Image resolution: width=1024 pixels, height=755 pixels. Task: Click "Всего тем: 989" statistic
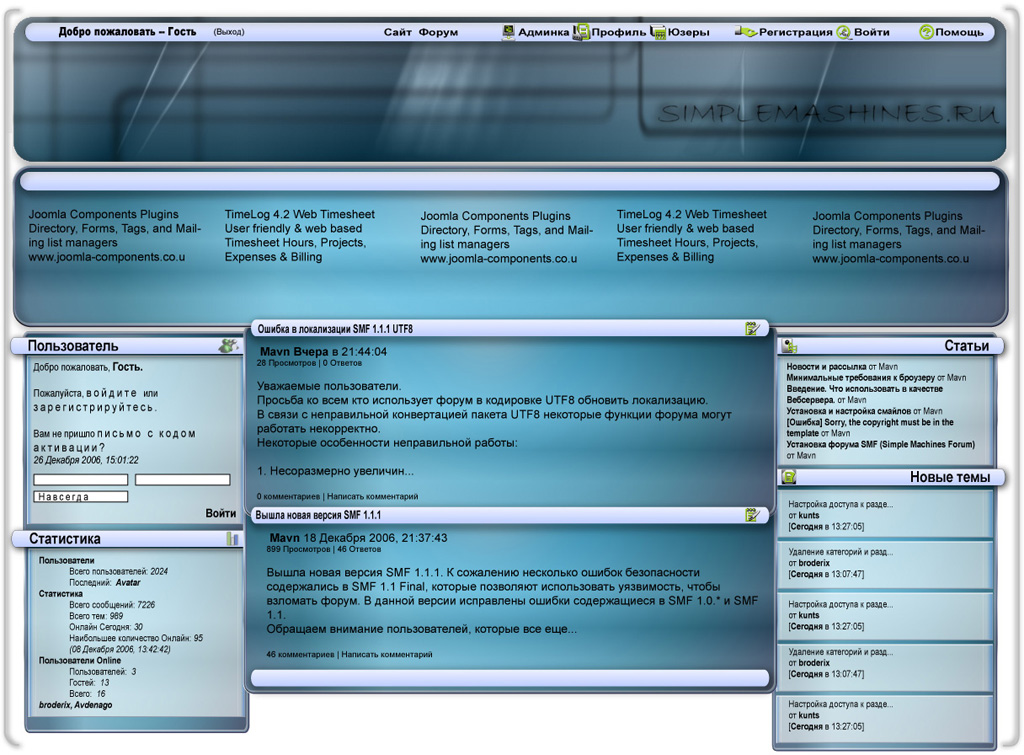click(x=96, y=616)
